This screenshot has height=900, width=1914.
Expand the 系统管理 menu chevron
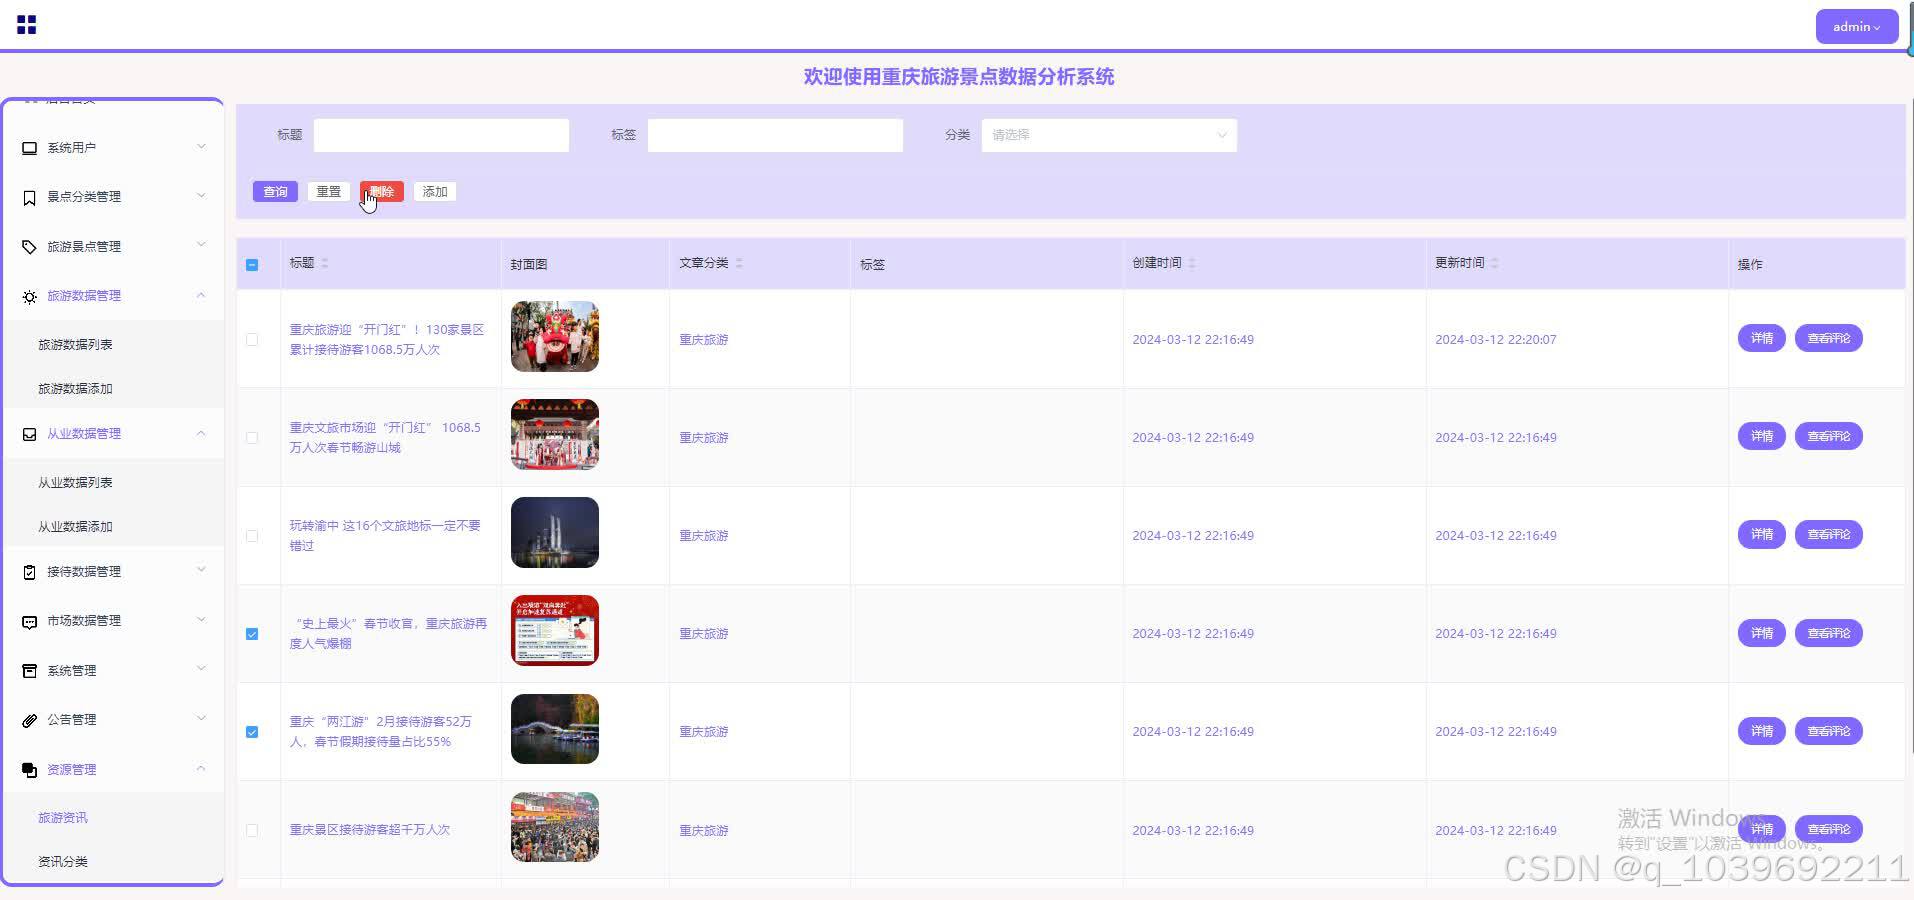[x=201, y=669]
